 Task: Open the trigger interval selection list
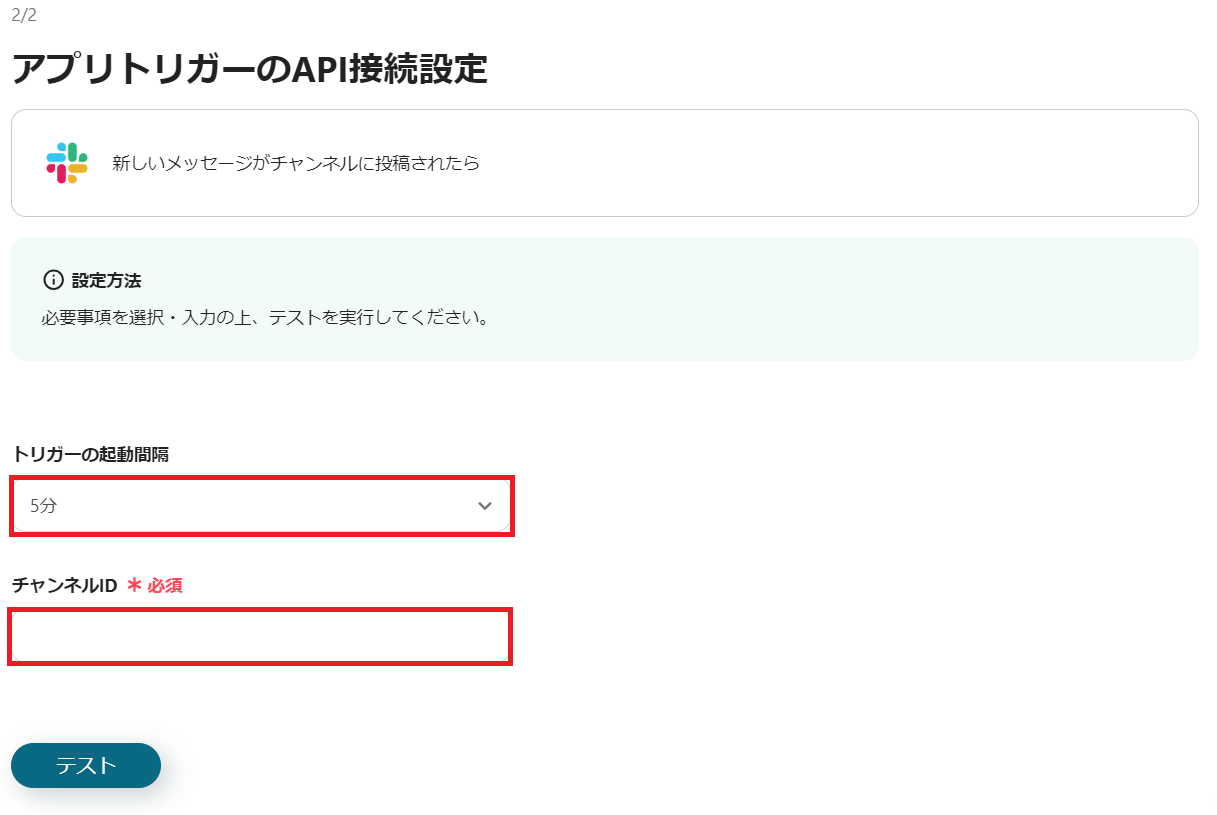pyautogui.click(x=260, y=506)
